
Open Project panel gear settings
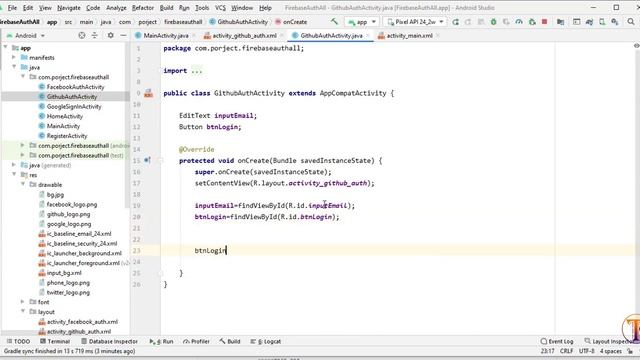click(x=111, y=36)
